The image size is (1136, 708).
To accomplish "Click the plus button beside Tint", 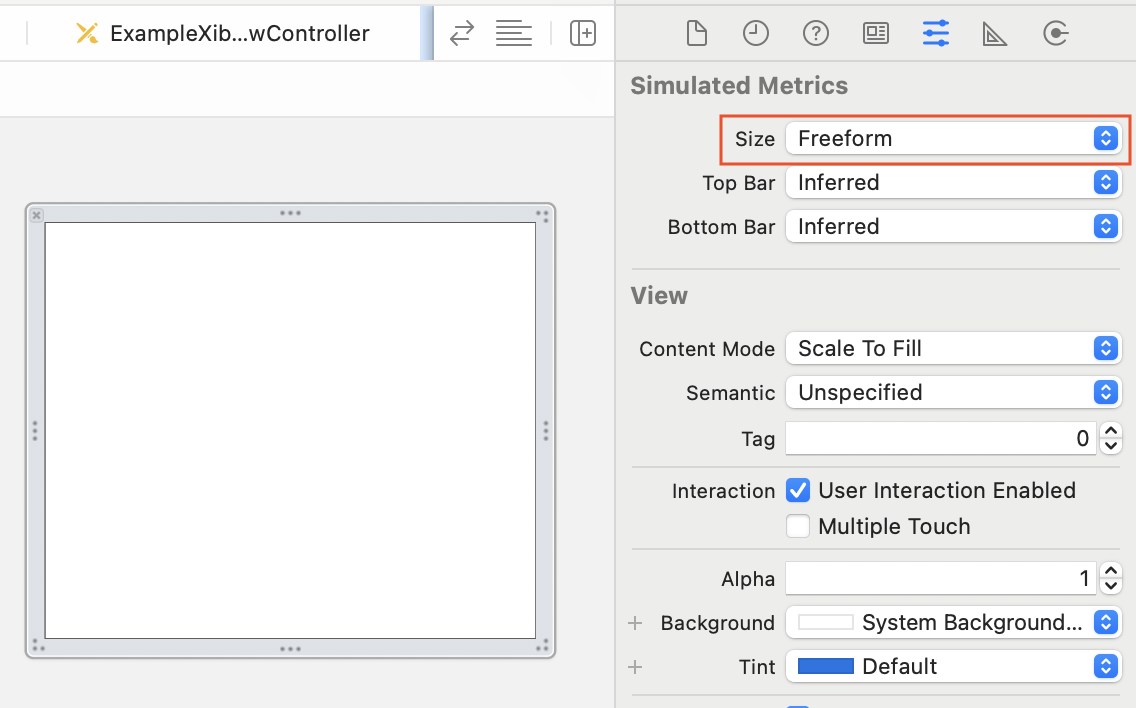I will pyautogui.click(x=635, y=667).
